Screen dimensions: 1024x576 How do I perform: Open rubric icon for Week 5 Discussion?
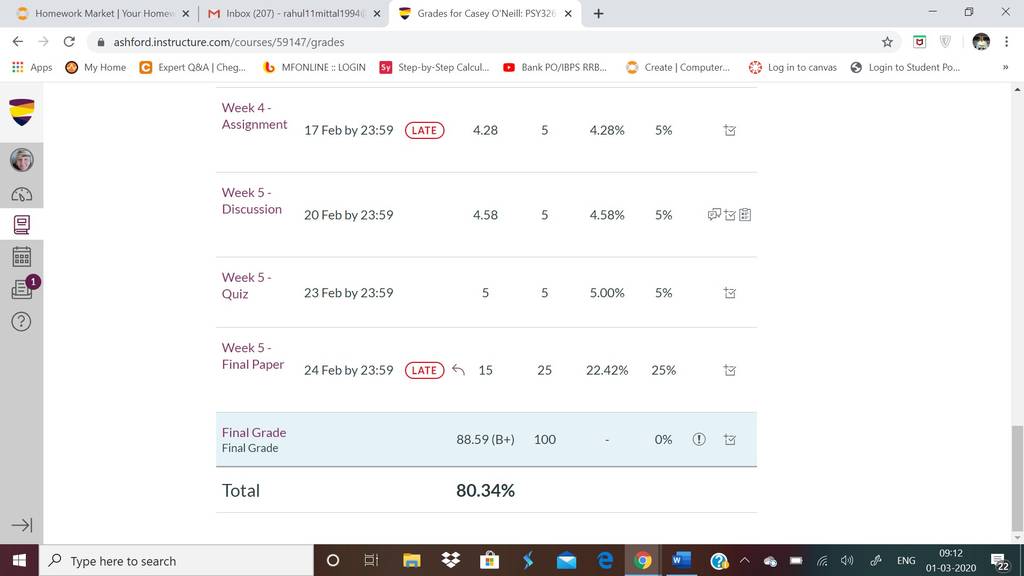(745, 214)
